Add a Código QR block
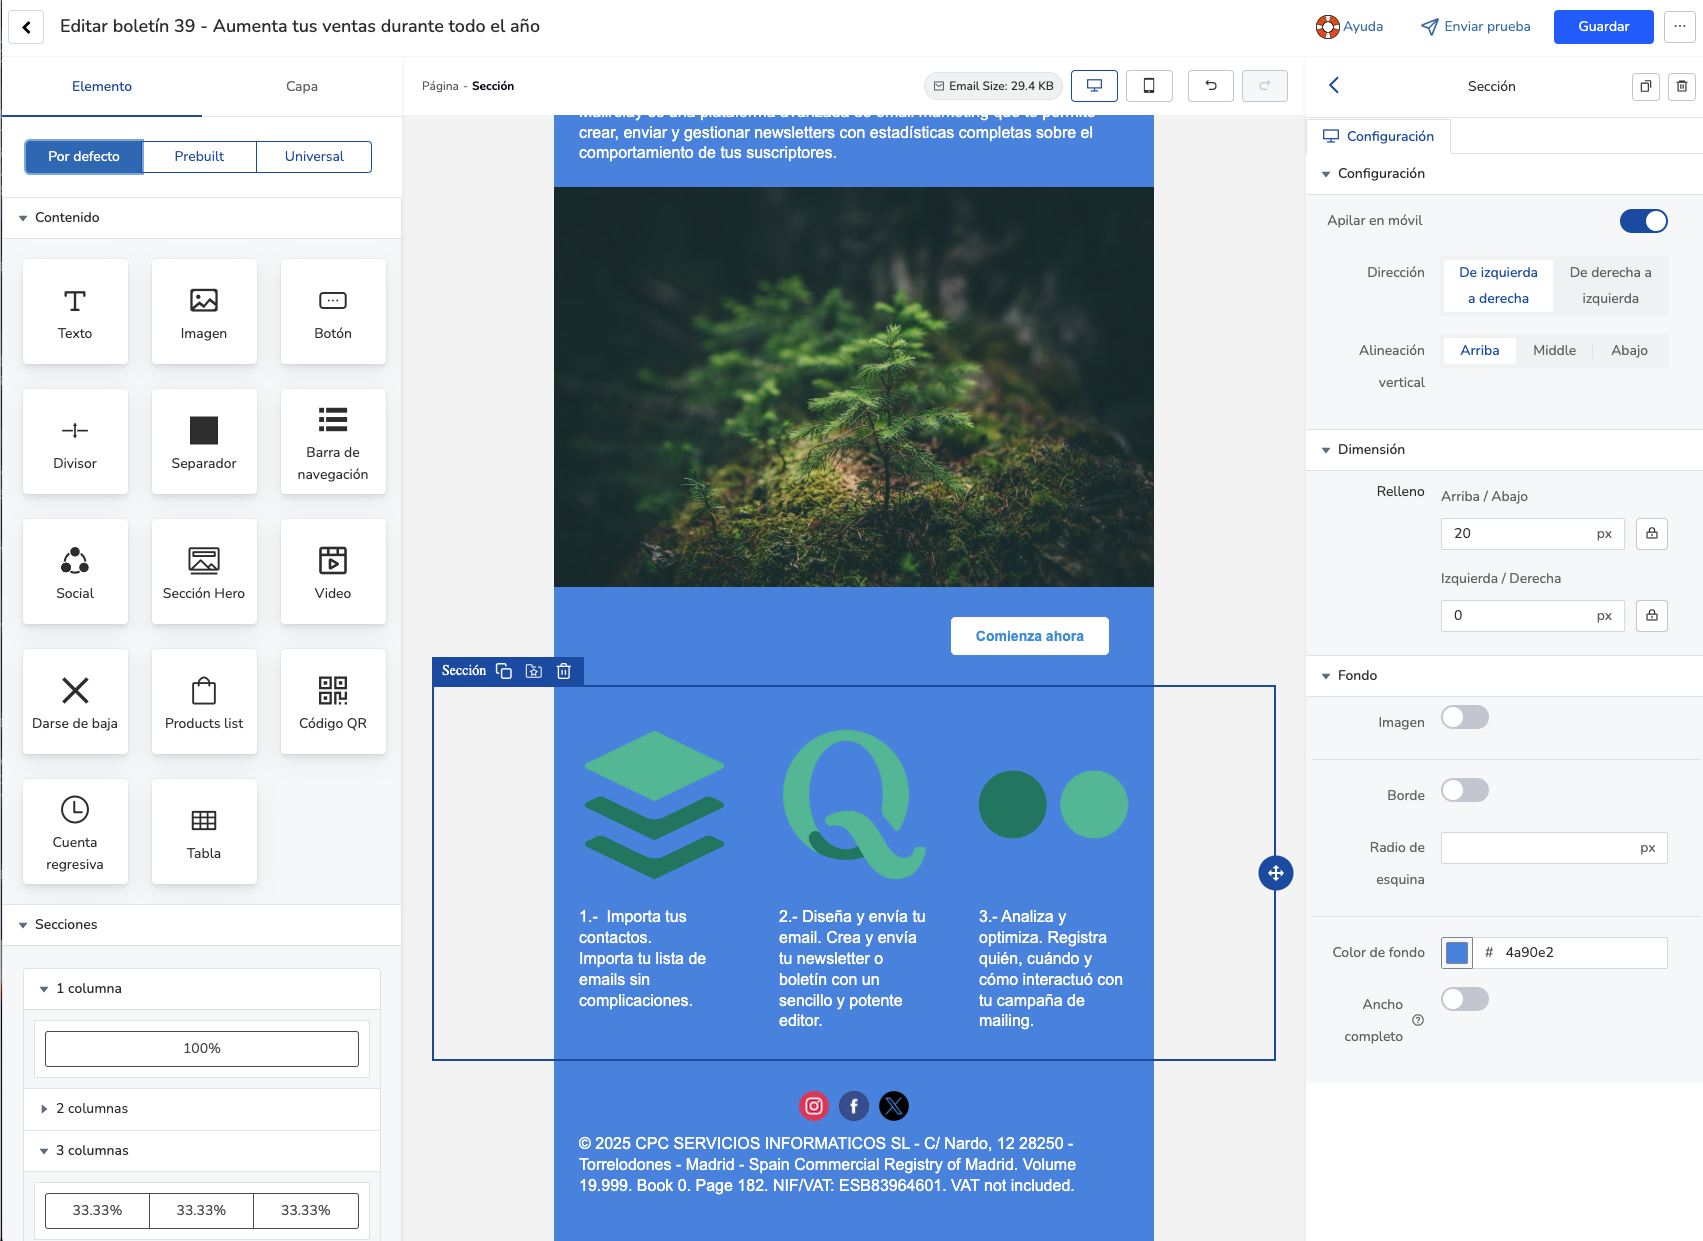The width and height of the screenshot is (1703, 1241). click(333, 701)
